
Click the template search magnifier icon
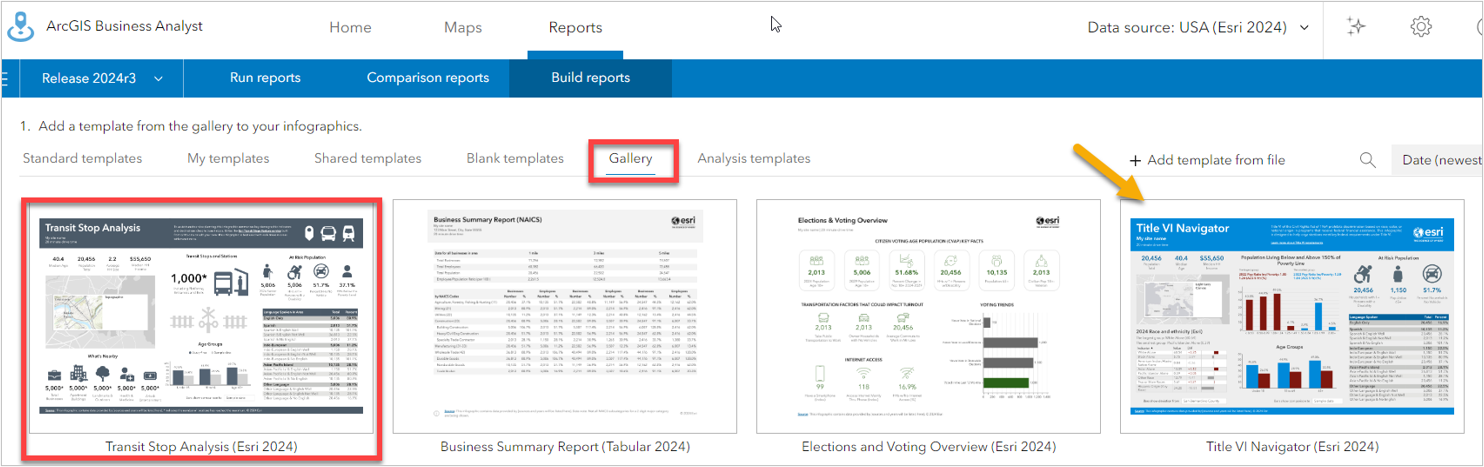[1367, 160]
